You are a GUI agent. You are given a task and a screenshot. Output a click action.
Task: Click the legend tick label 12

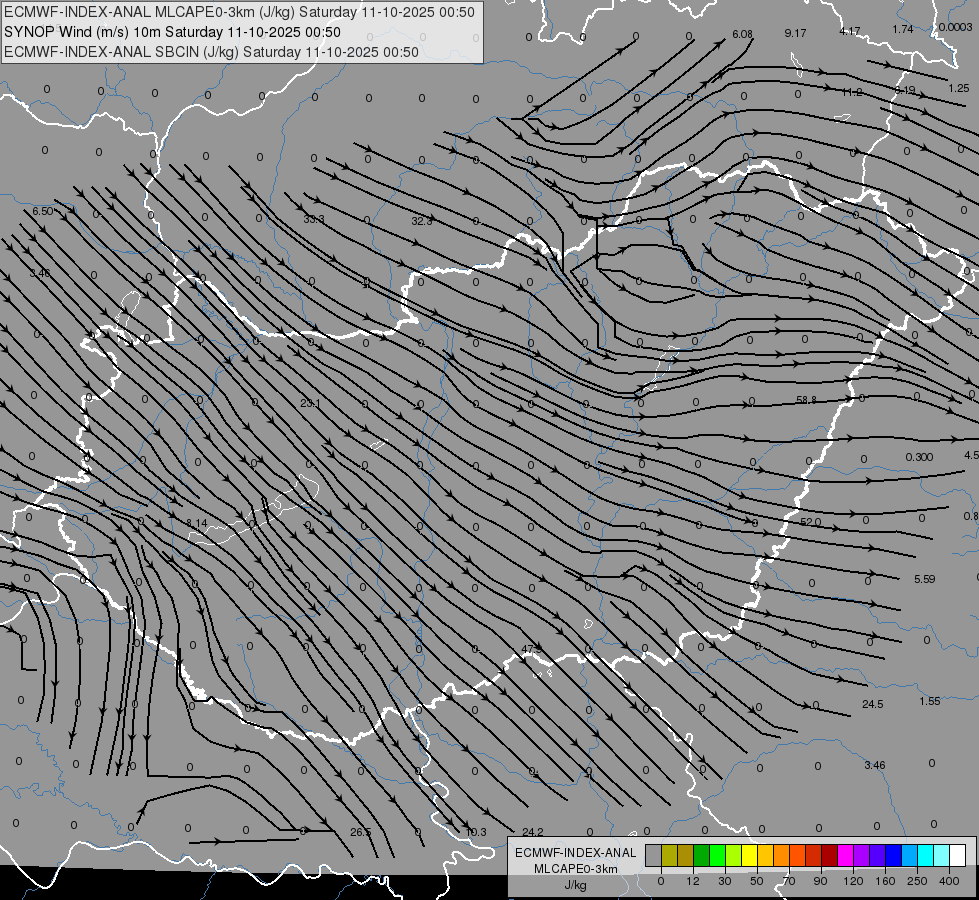[692, 881]
